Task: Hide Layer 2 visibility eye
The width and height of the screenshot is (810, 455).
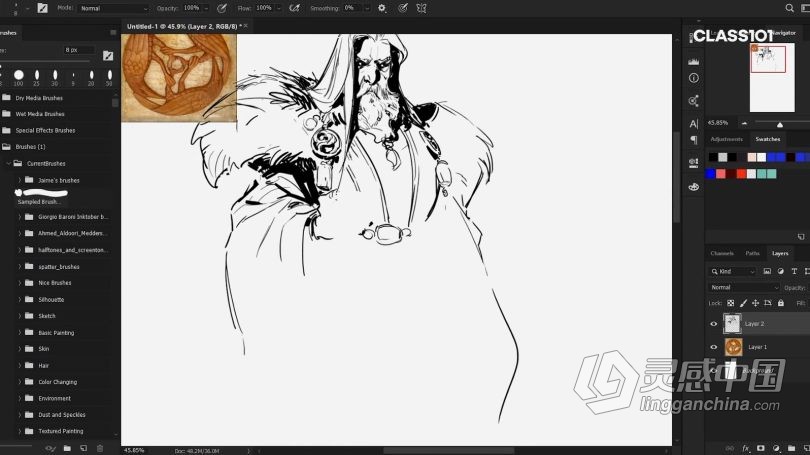Action: 714,324
